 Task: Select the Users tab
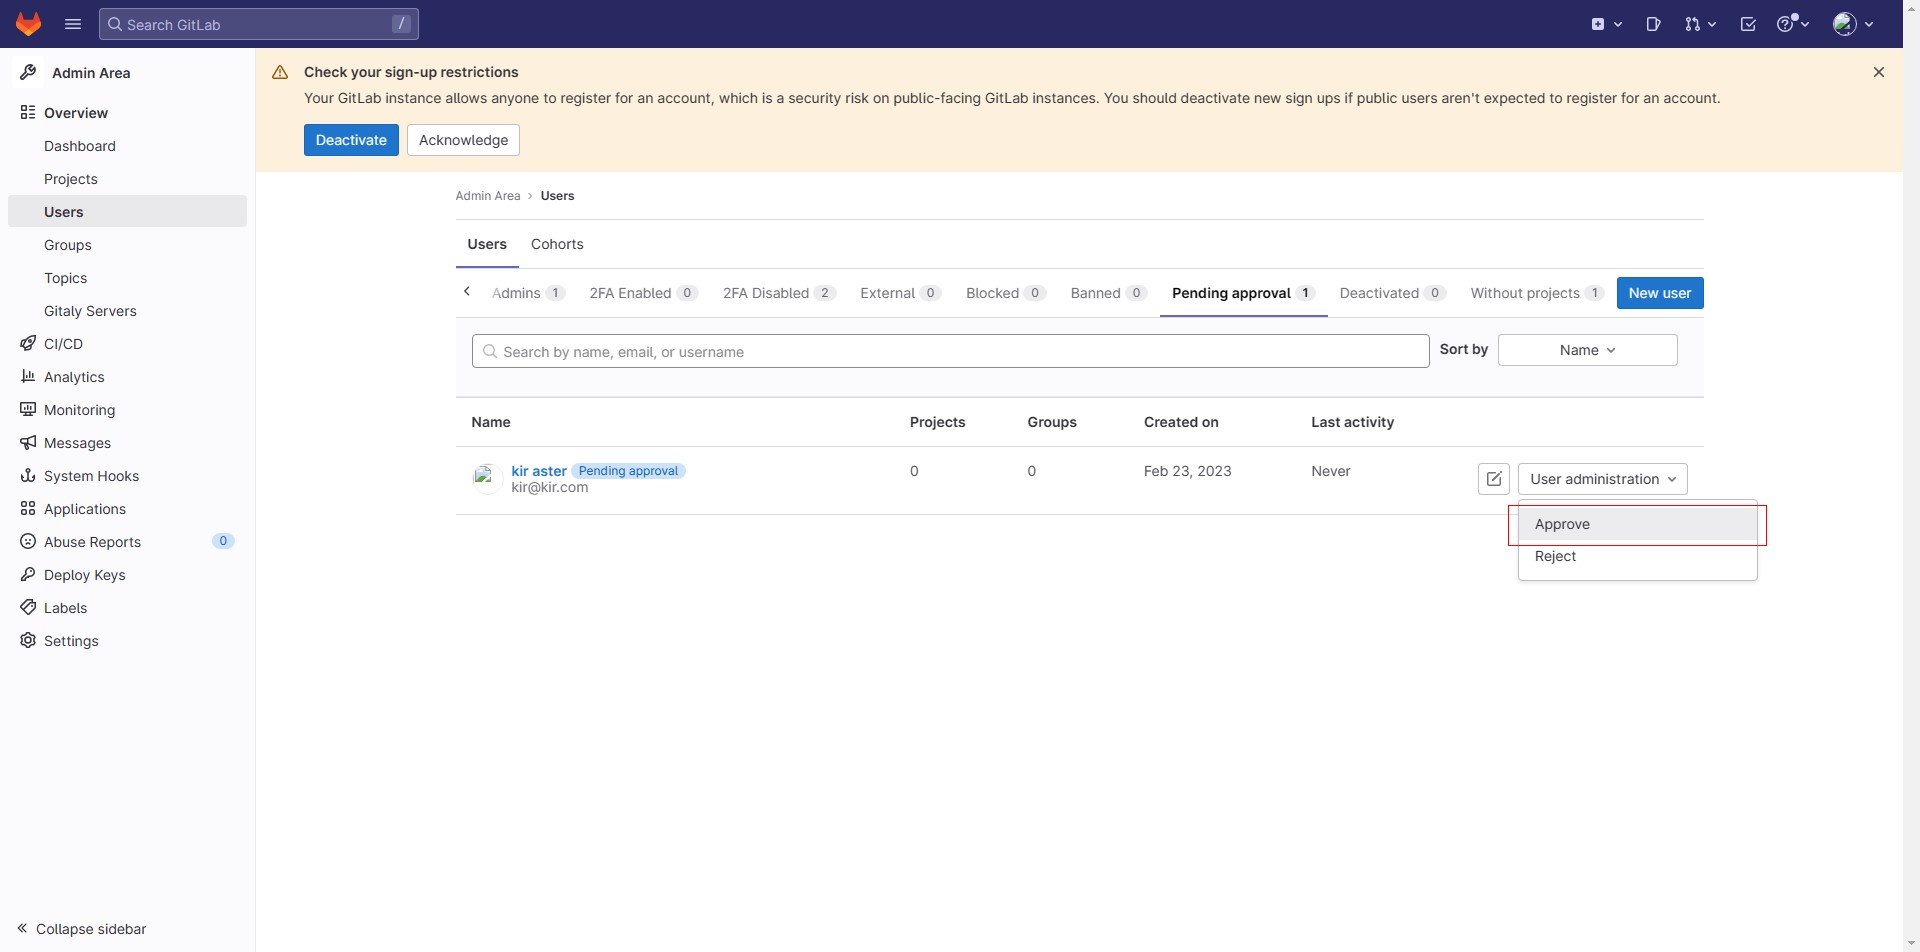tap(487, 244)
